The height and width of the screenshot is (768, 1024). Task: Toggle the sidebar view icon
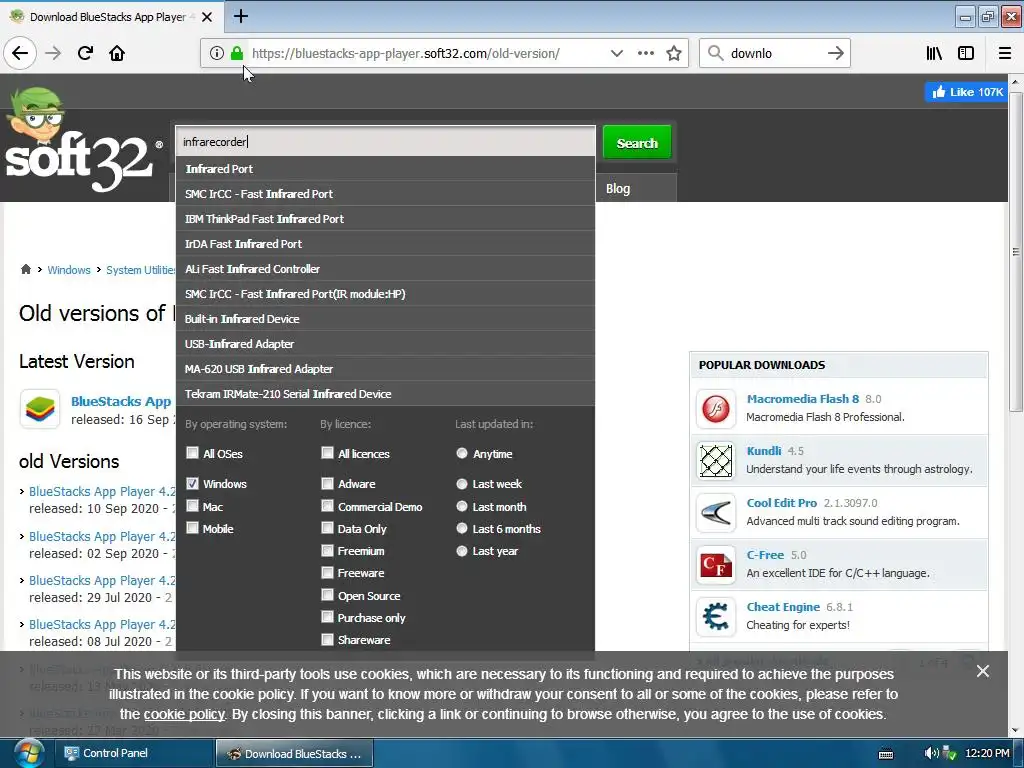click(x=966, y=53)
